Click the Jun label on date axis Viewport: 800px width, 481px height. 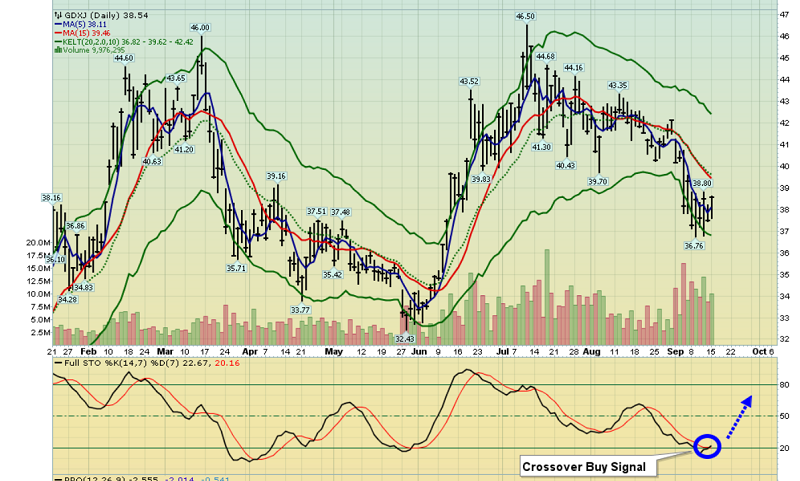(418, 352)
